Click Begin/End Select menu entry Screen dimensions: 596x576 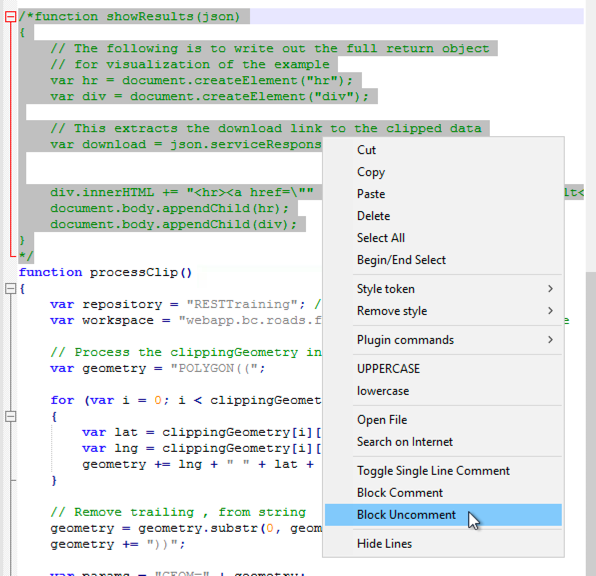443,260
